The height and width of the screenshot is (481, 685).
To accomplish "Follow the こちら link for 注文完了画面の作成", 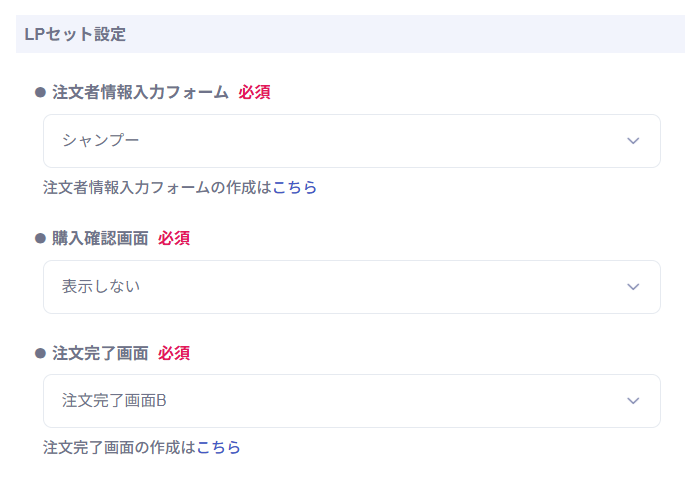I will click(x=218, y=447).
